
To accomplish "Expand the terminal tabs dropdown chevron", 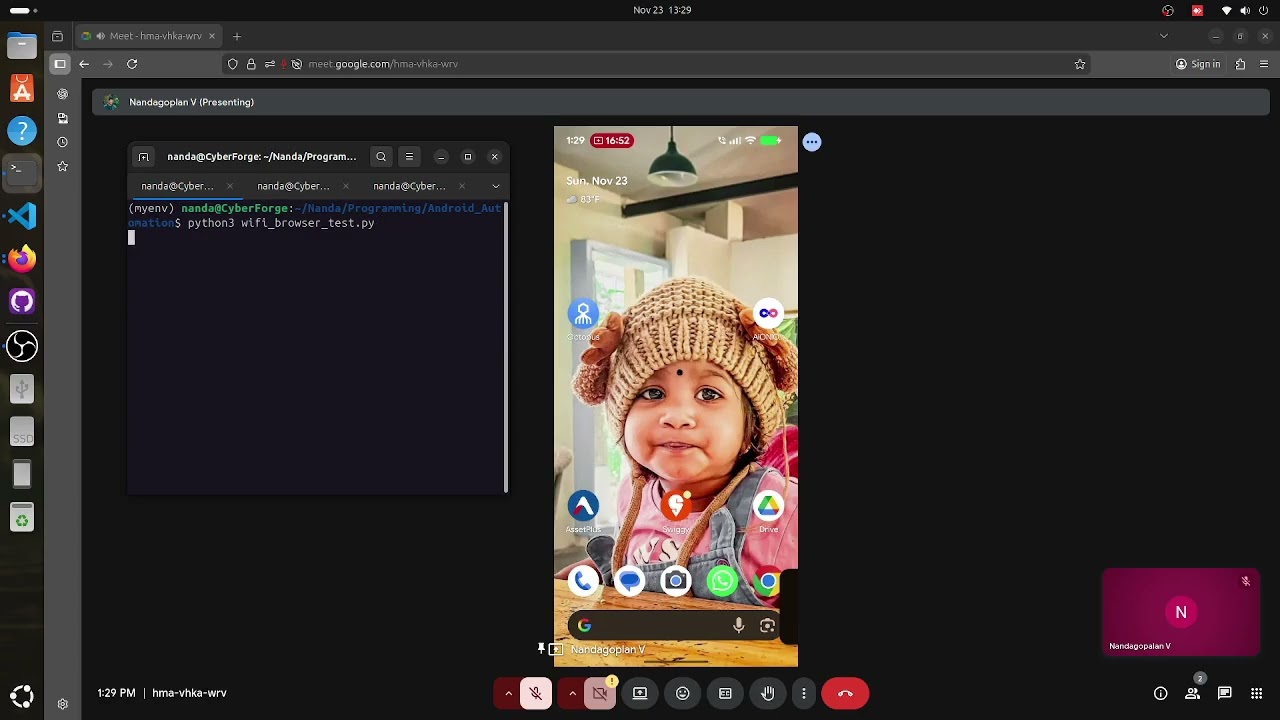I will pos(496,186).
